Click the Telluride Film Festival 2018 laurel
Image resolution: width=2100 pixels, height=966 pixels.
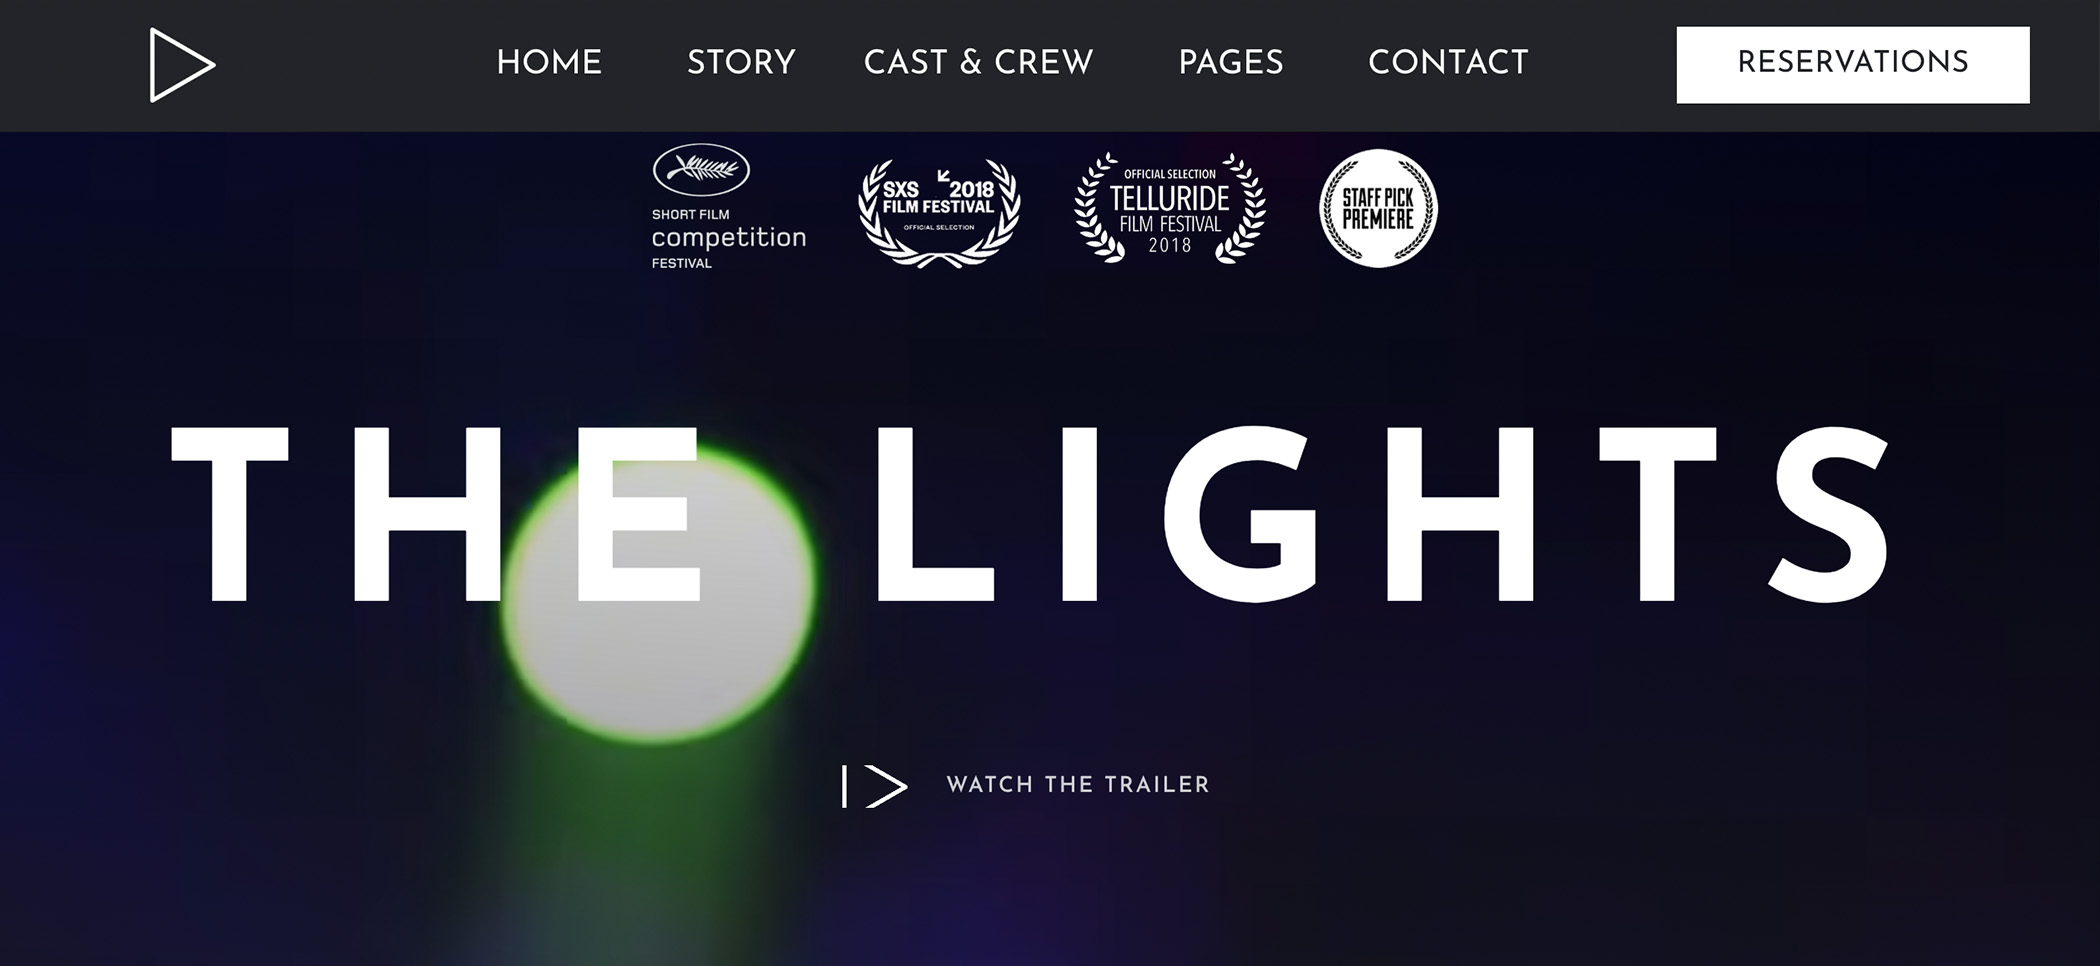1170,208
